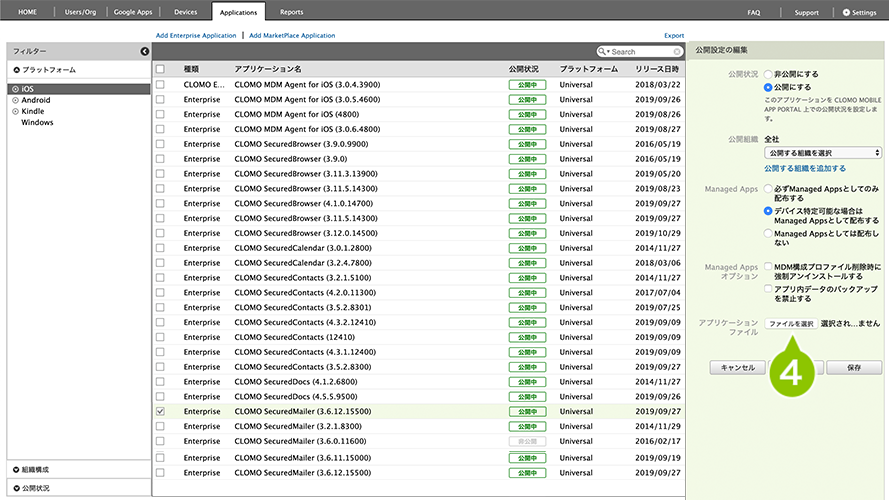Collapse the filter panel arrow icon

tap(145, 51)
